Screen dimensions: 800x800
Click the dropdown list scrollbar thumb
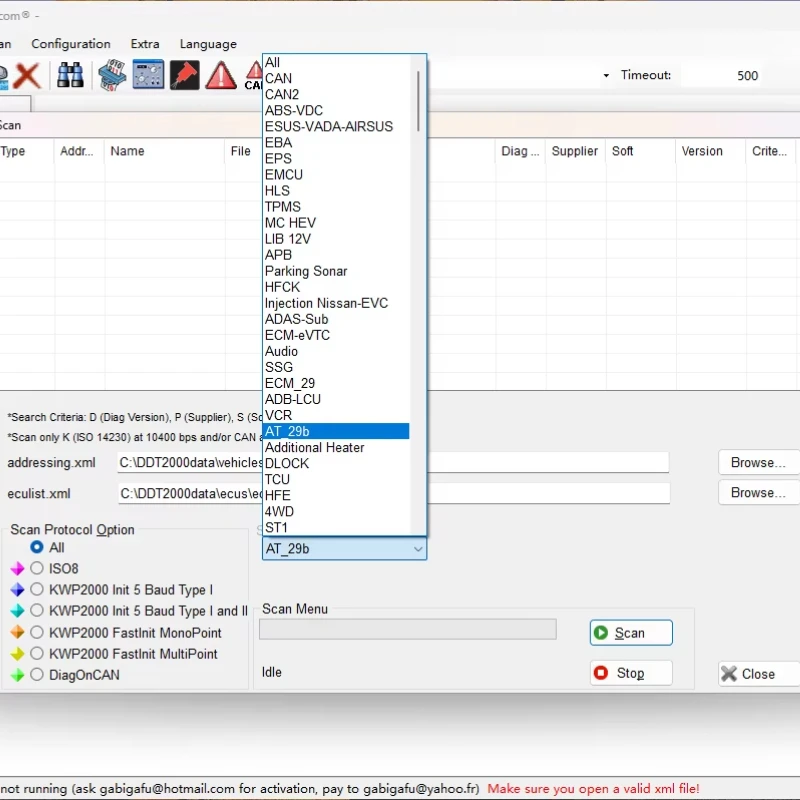coord(418,101)
